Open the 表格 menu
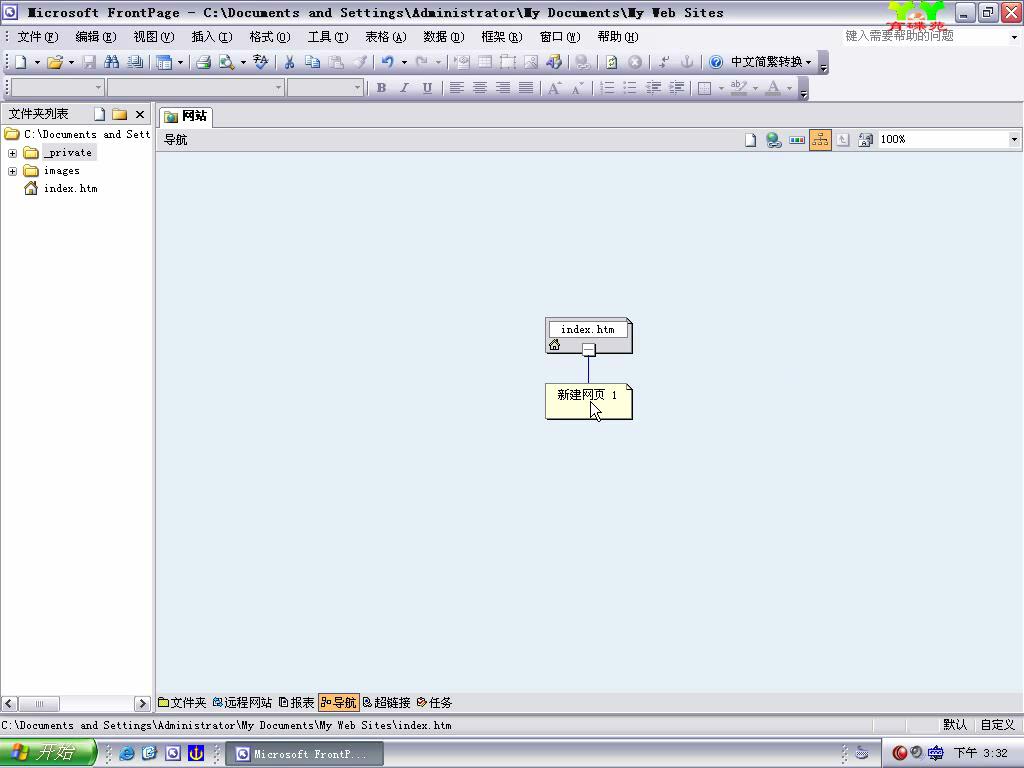This screenshot has height=768, width=1024. [385, 37]
